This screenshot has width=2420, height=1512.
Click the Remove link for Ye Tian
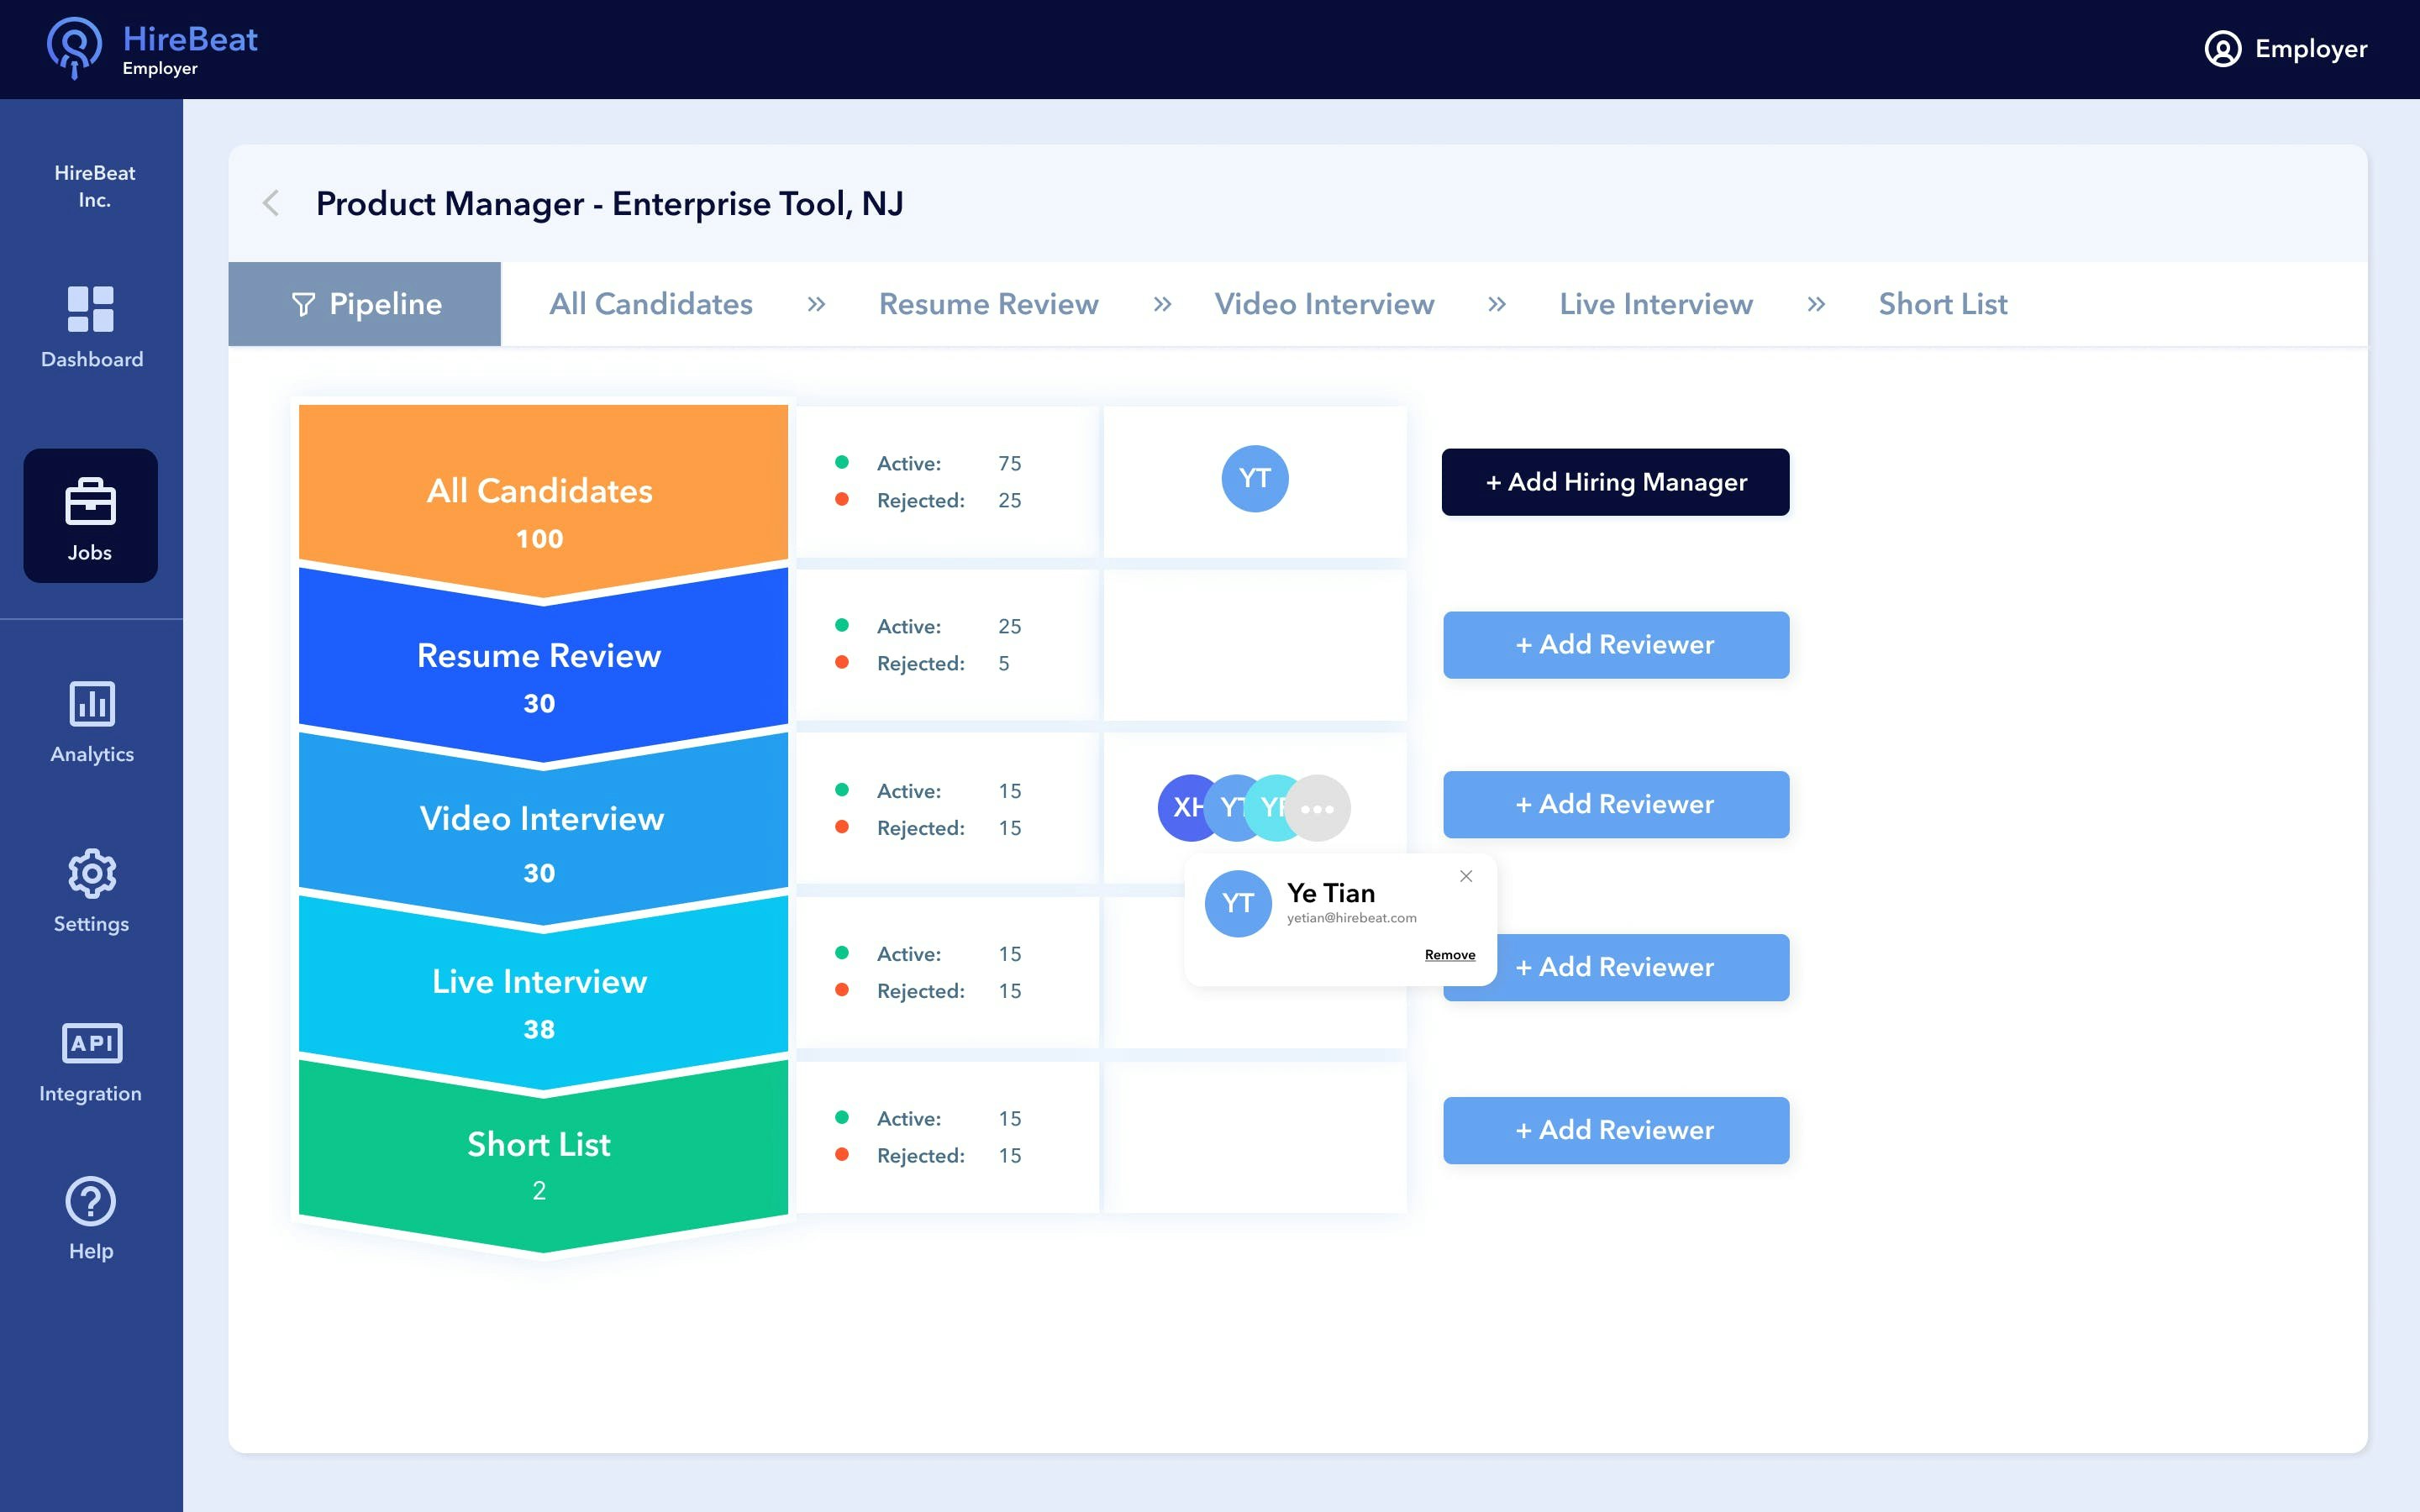click(1450, 955)
